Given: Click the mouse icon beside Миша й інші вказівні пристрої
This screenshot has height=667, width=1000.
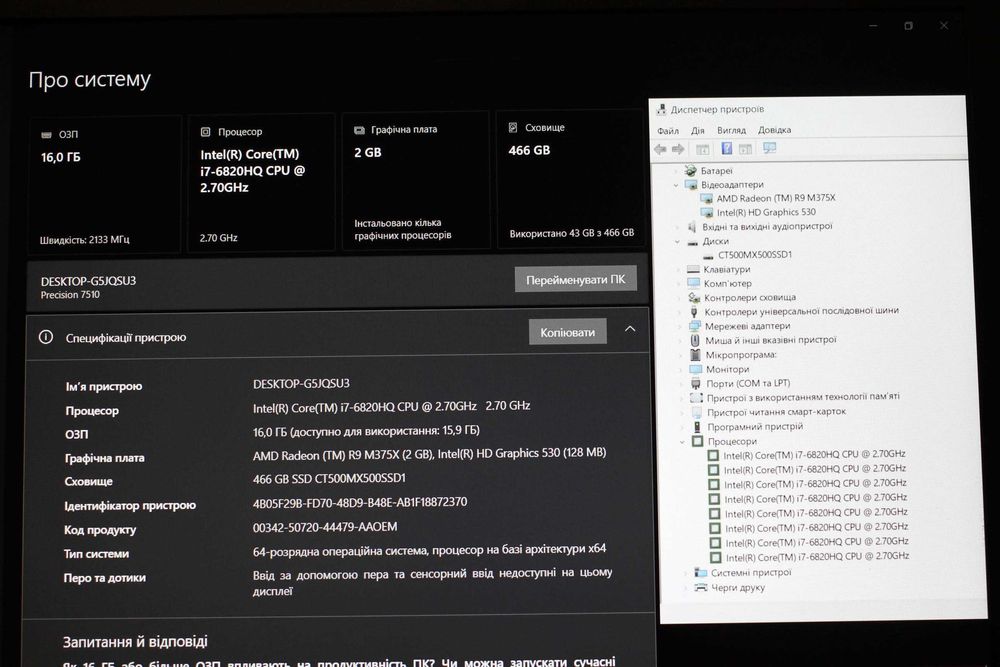Looking at the screenshot, I should coord(695,341).
